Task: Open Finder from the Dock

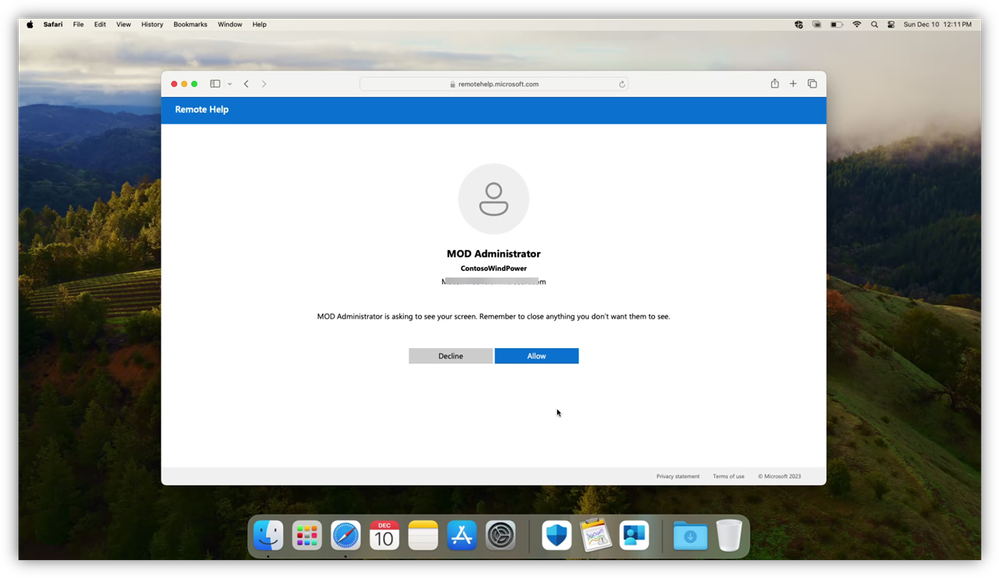Action: (x=268, y=535)
